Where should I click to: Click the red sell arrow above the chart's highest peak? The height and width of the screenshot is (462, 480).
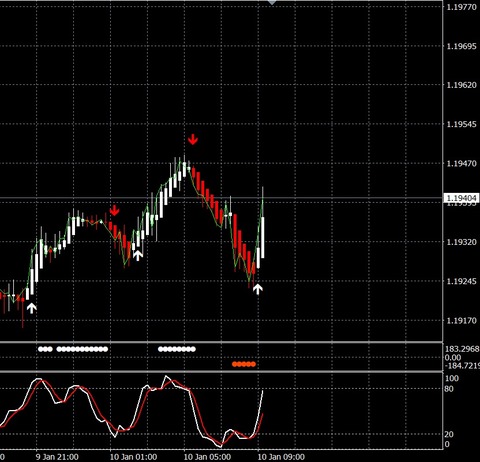193,139
